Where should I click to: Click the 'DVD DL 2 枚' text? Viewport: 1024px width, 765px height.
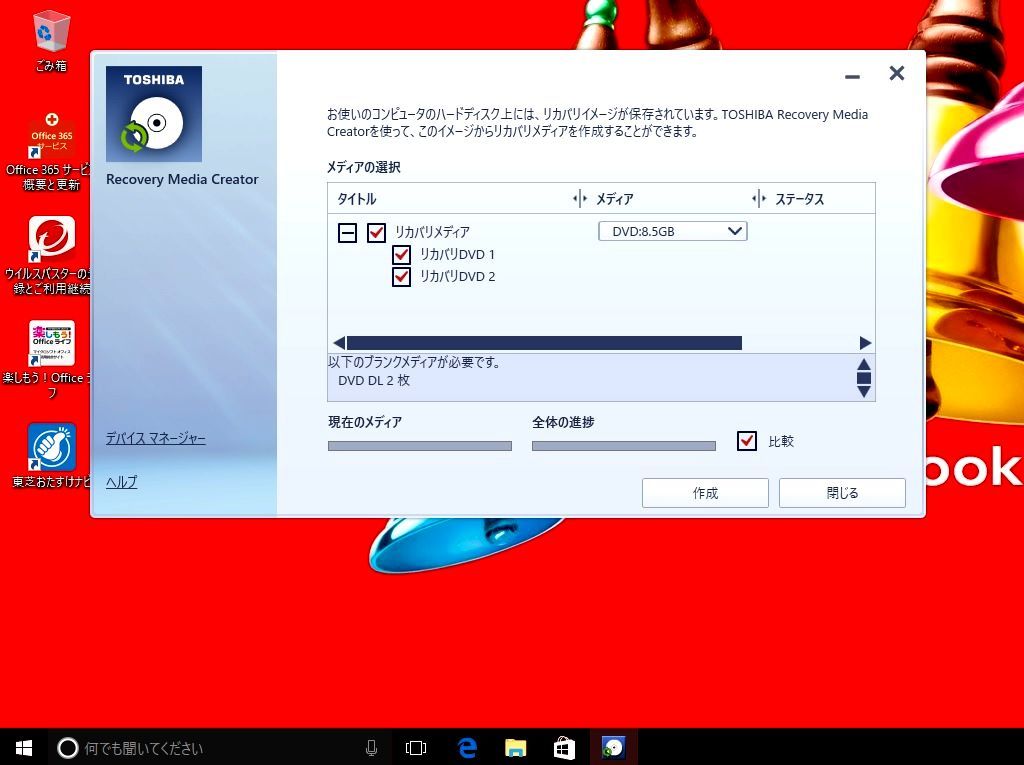tap(374, 380)
